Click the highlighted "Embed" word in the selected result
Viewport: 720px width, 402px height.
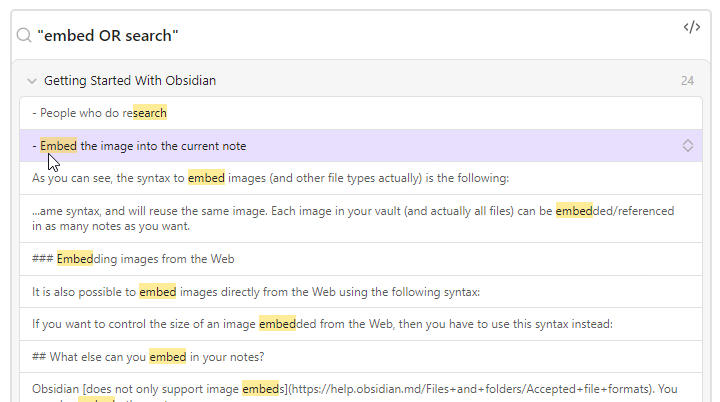point(58,146)
